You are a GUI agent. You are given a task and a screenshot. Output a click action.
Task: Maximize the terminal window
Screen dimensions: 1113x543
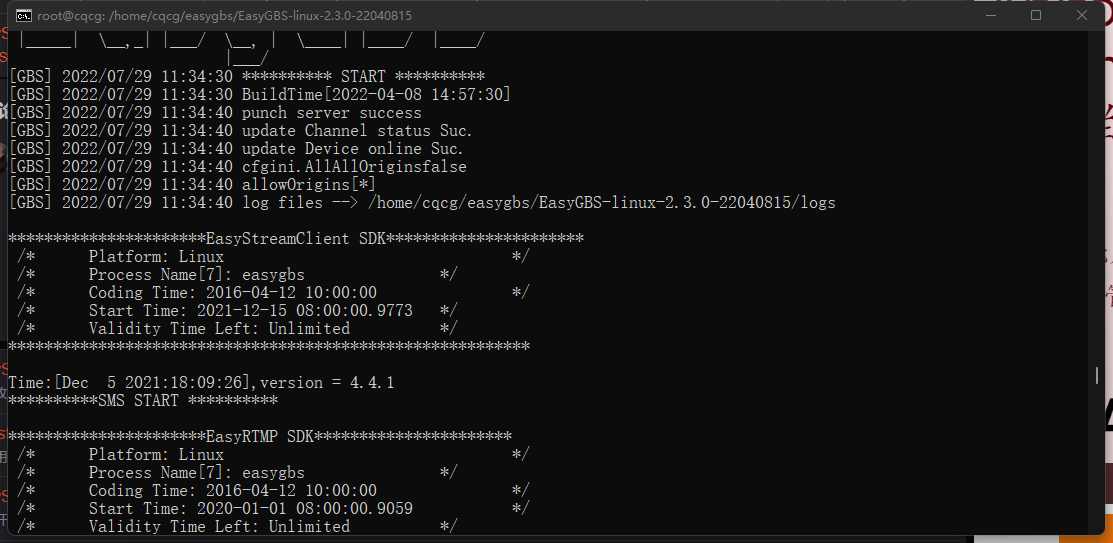1036,15
